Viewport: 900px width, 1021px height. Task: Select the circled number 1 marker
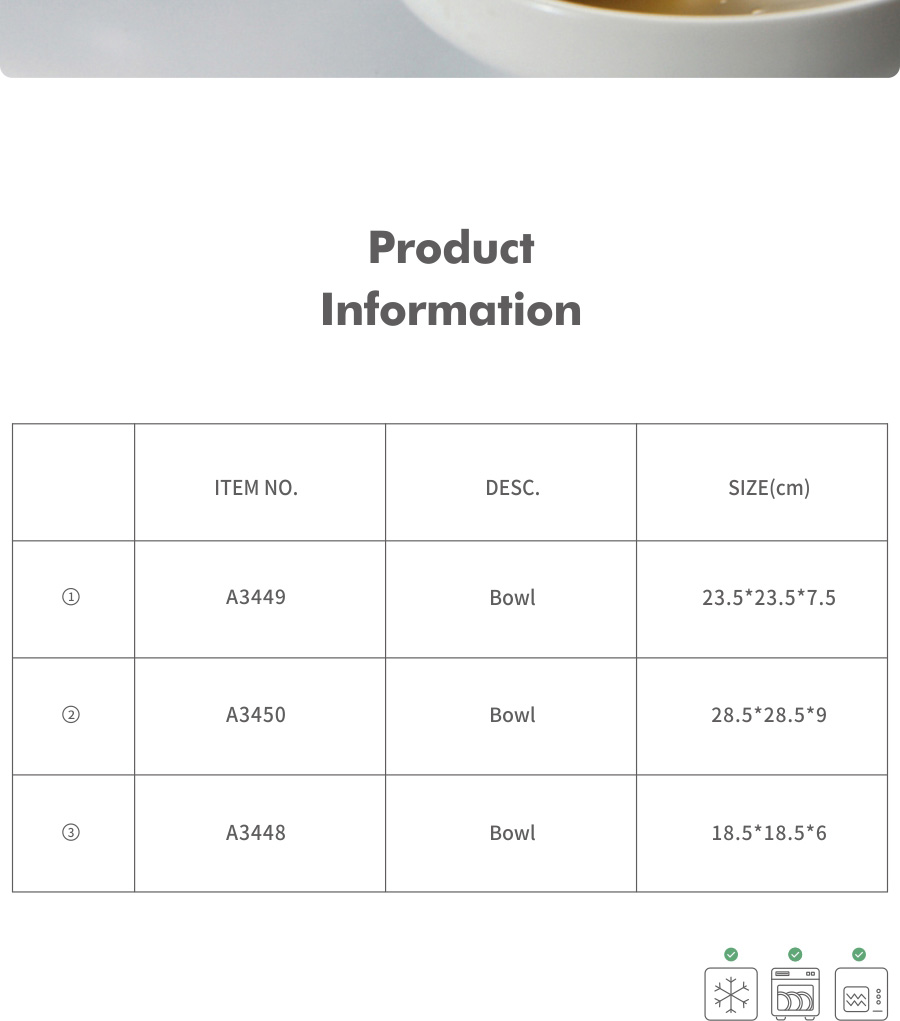click(71, 598)
